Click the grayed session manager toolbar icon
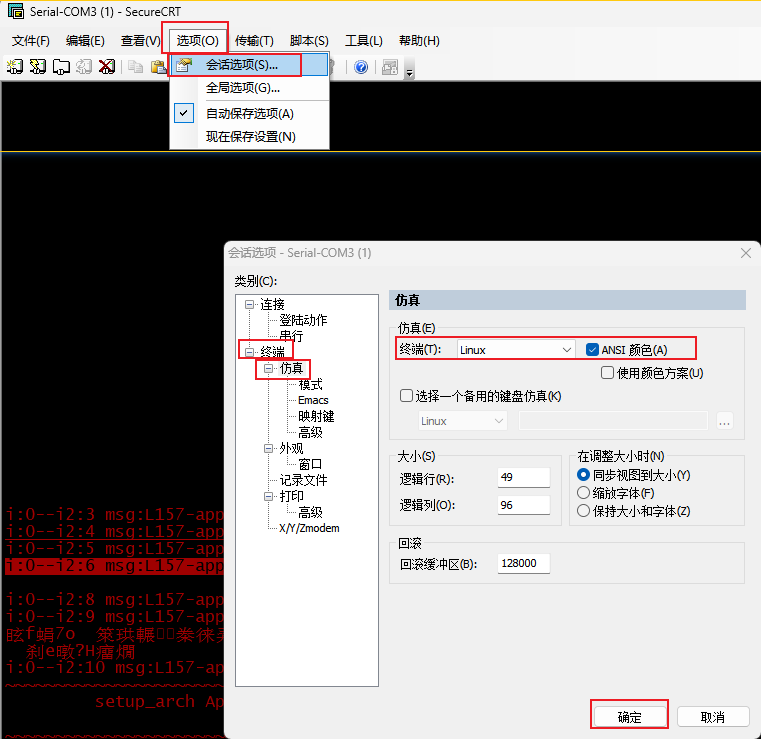761x739 pixels. point(390,67)
